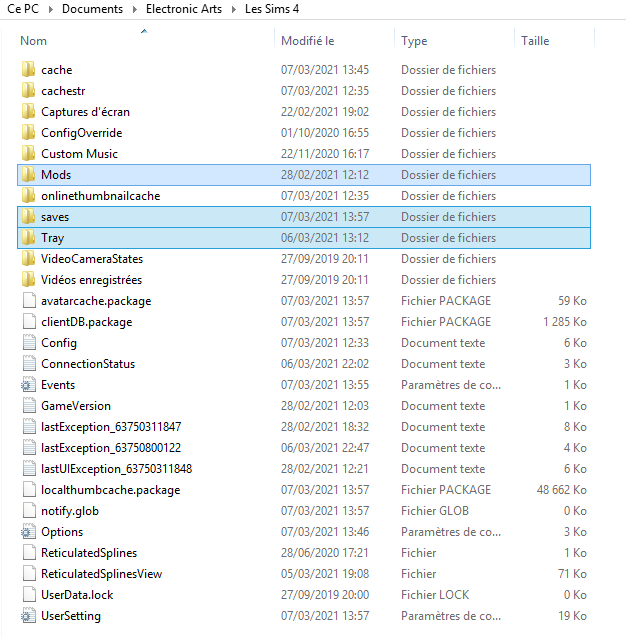626x638 pixels.
Task: Select the Options gear file icon
Action: pos(28,532)
